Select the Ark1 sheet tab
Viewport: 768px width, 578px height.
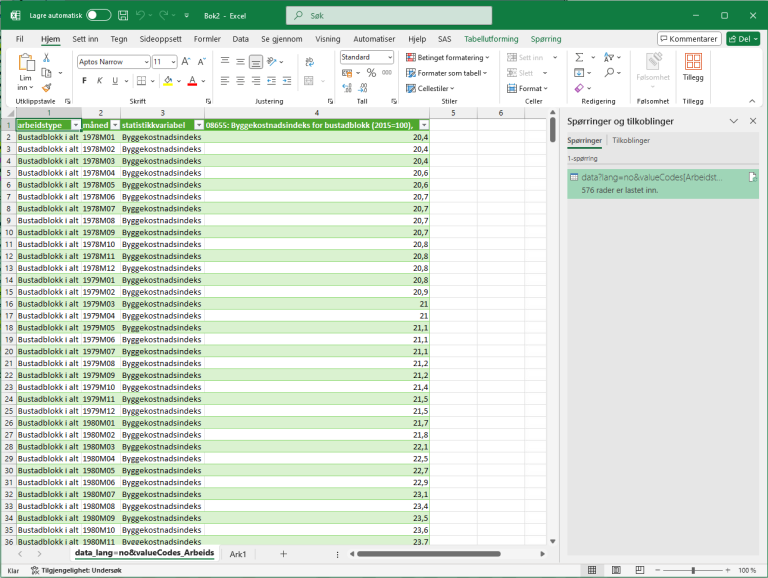[238, 553]
